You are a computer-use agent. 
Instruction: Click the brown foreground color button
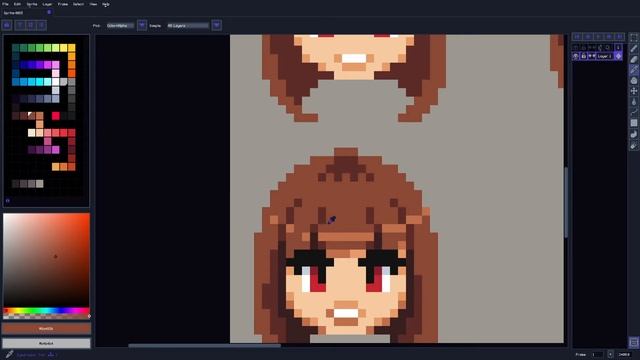point(46,329)
